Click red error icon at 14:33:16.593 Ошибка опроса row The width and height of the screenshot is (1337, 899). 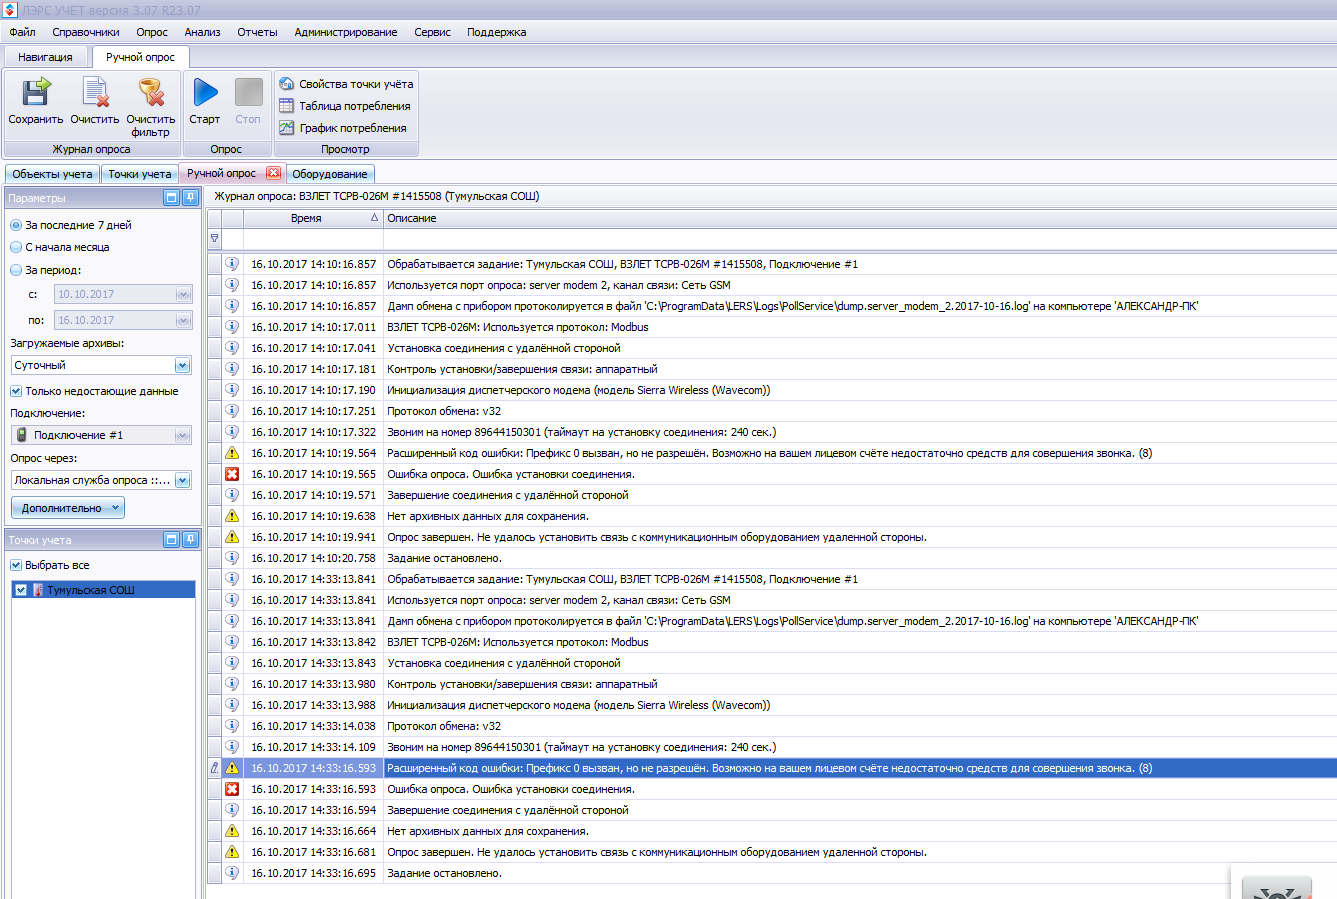point(232,789)
